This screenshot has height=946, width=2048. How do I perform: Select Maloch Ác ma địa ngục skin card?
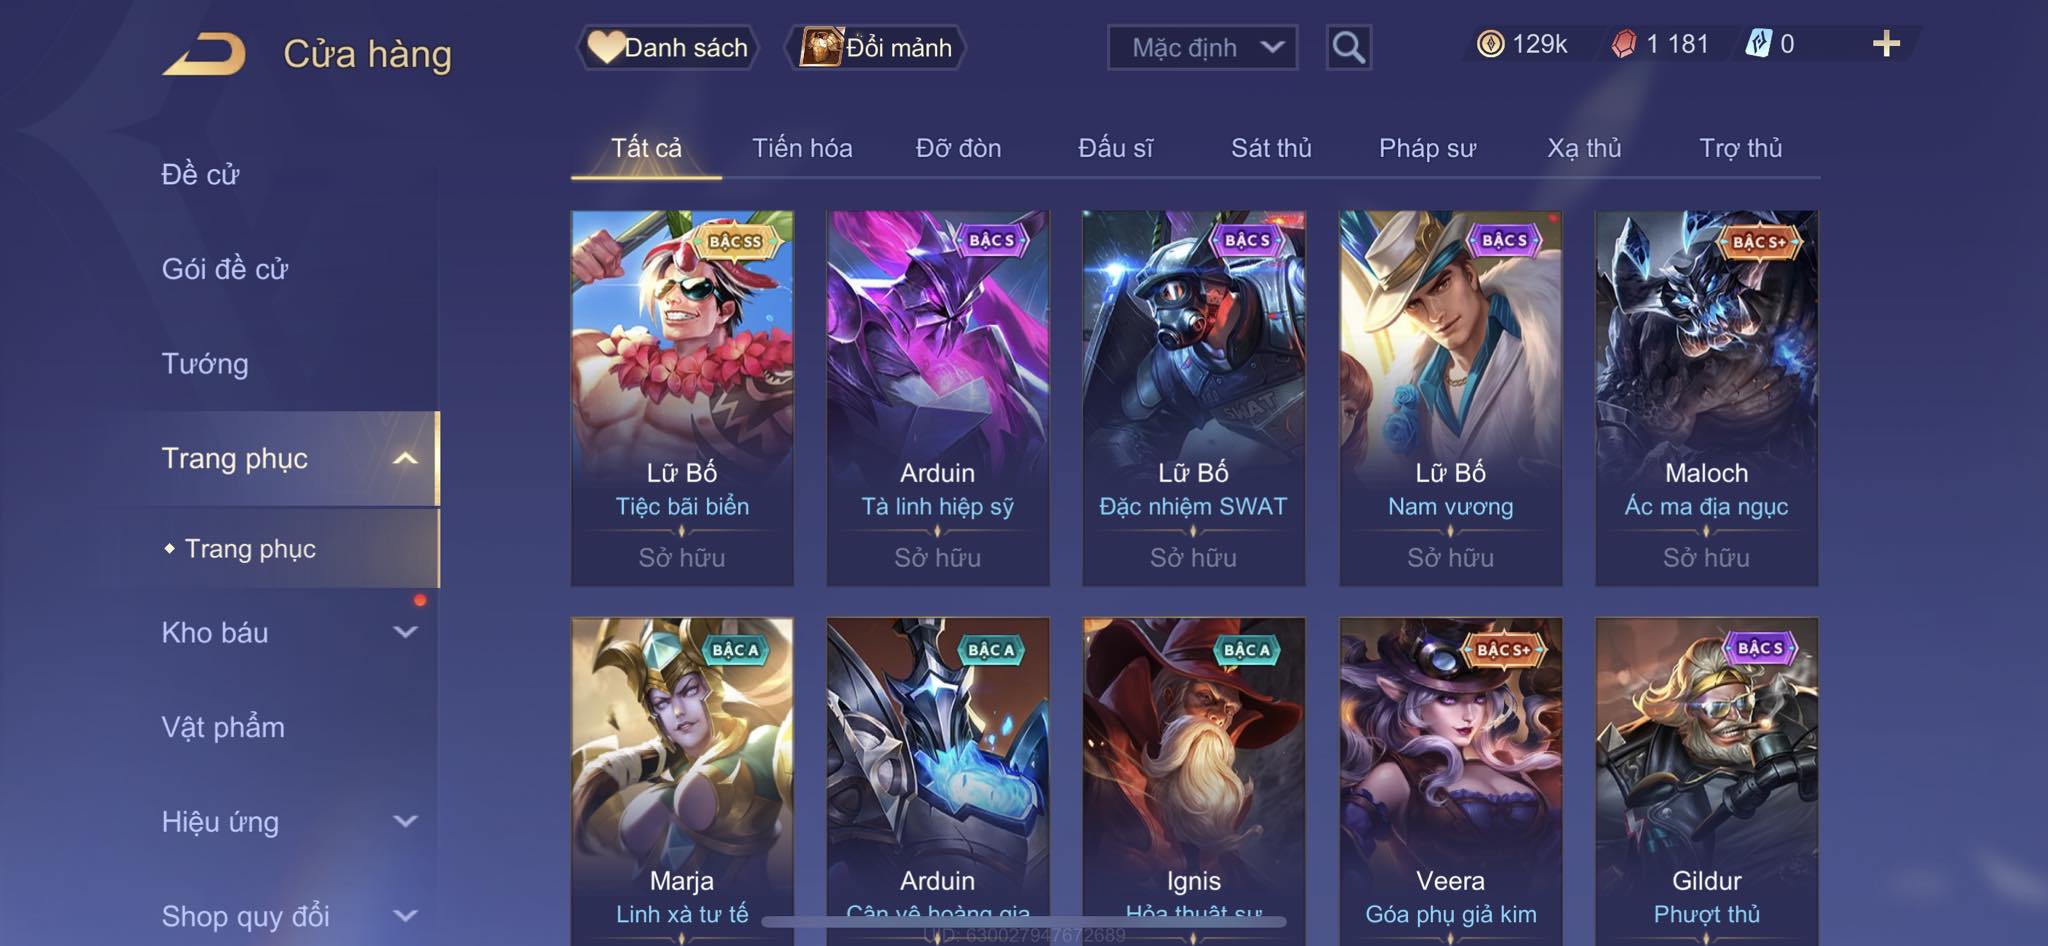tap(1706, 398)
